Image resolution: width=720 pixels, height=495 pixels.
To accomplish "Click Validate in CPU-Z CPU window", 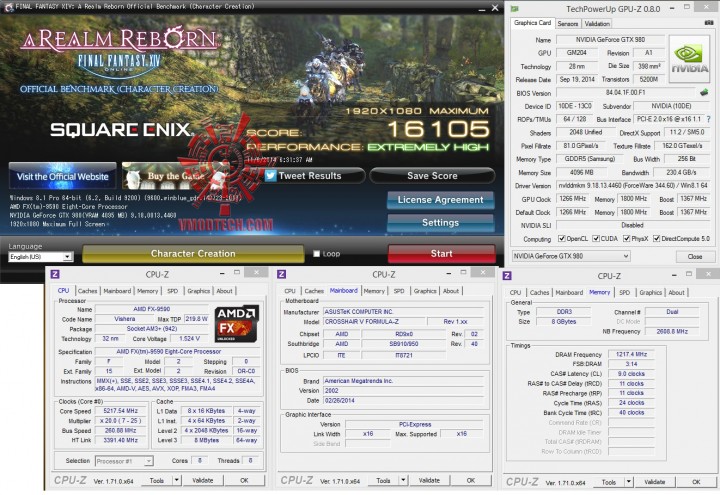I will (x=202, y=480).
